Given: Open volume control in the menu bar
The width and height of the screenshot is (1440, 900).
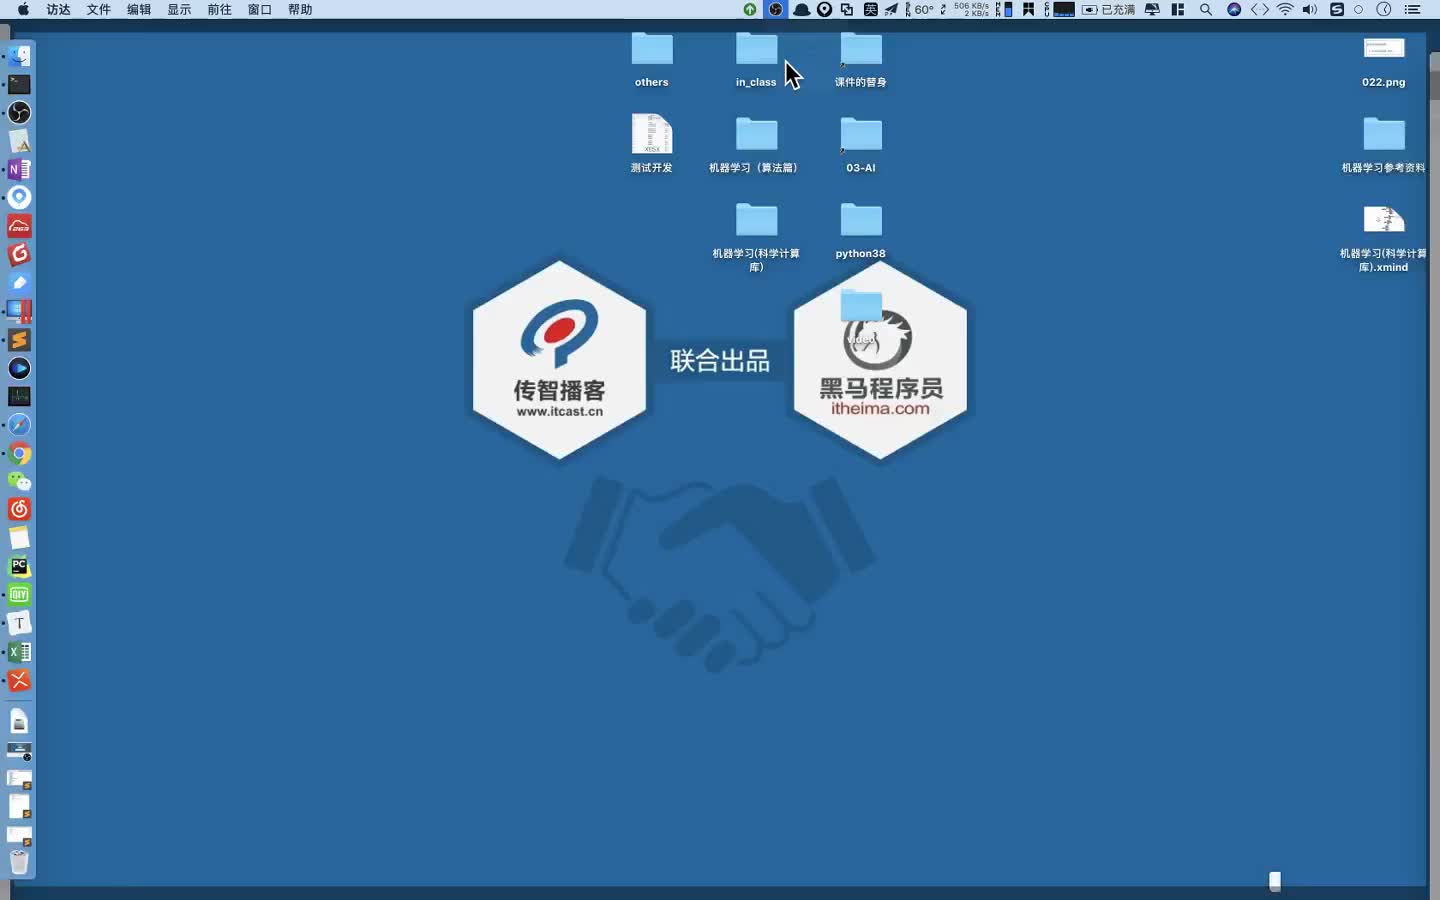Looking at the screenshot, I should coord(1310,9).
